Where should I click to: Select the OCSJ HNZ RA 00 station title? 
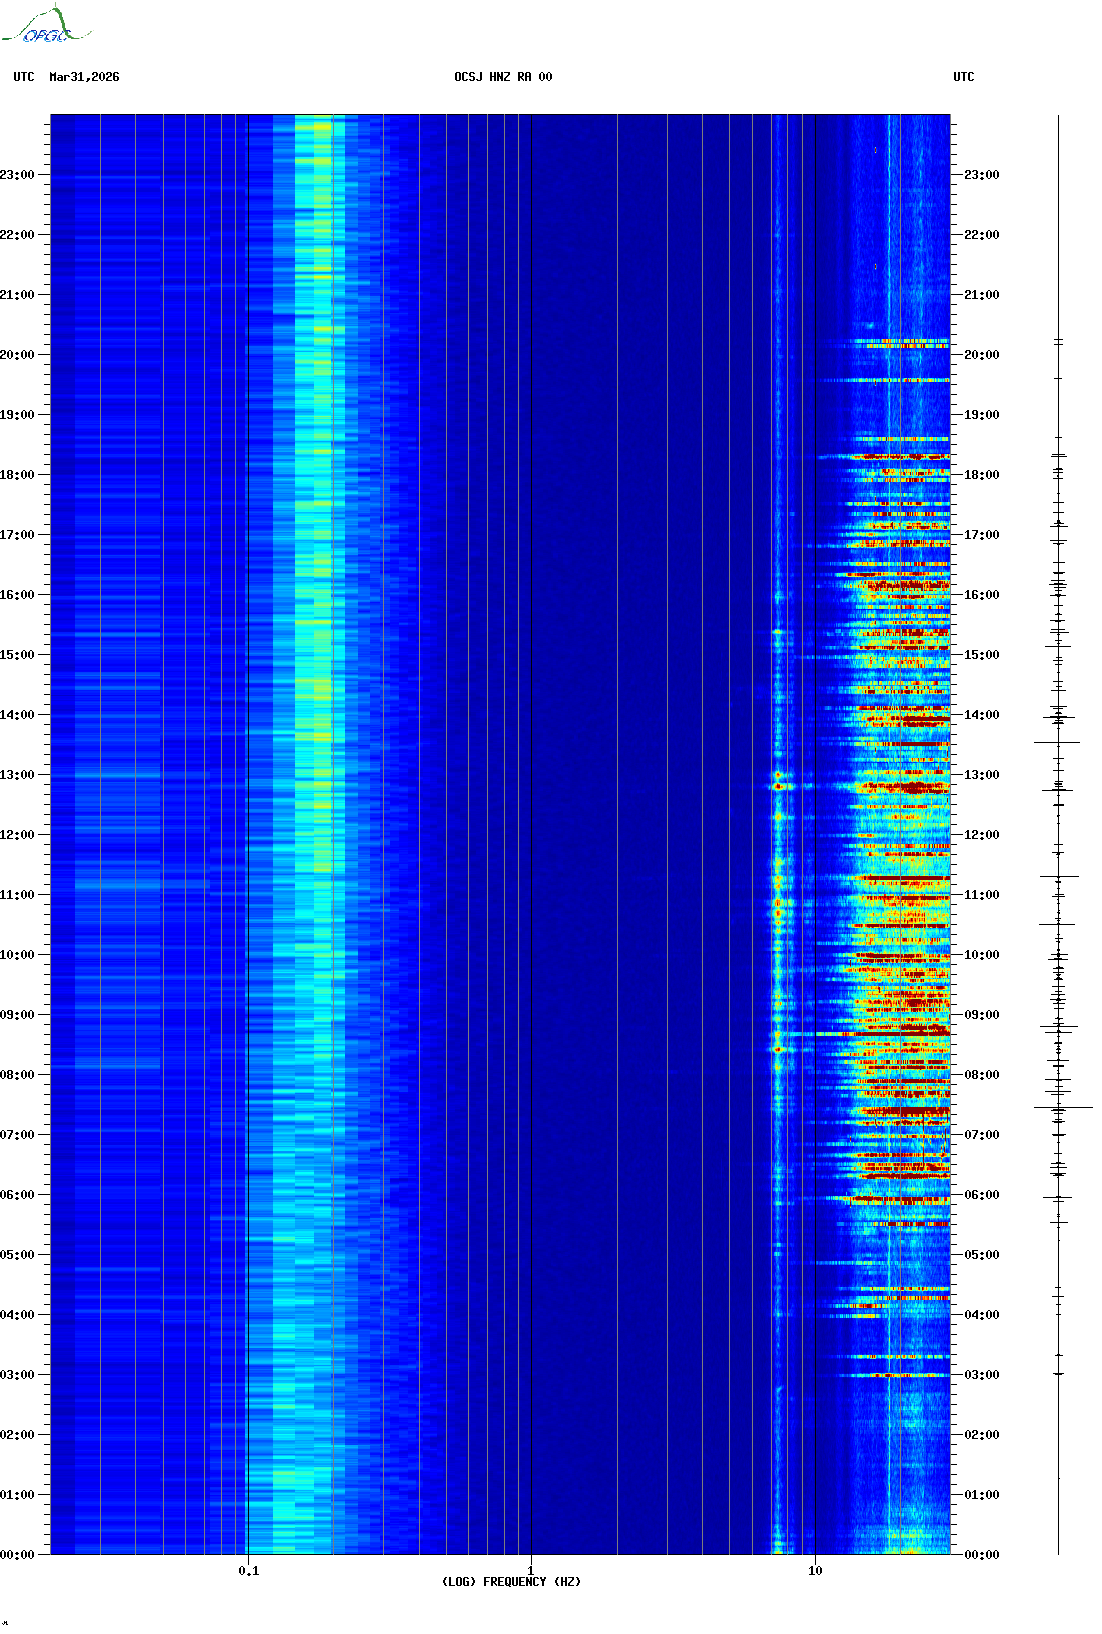pos(503,77)
